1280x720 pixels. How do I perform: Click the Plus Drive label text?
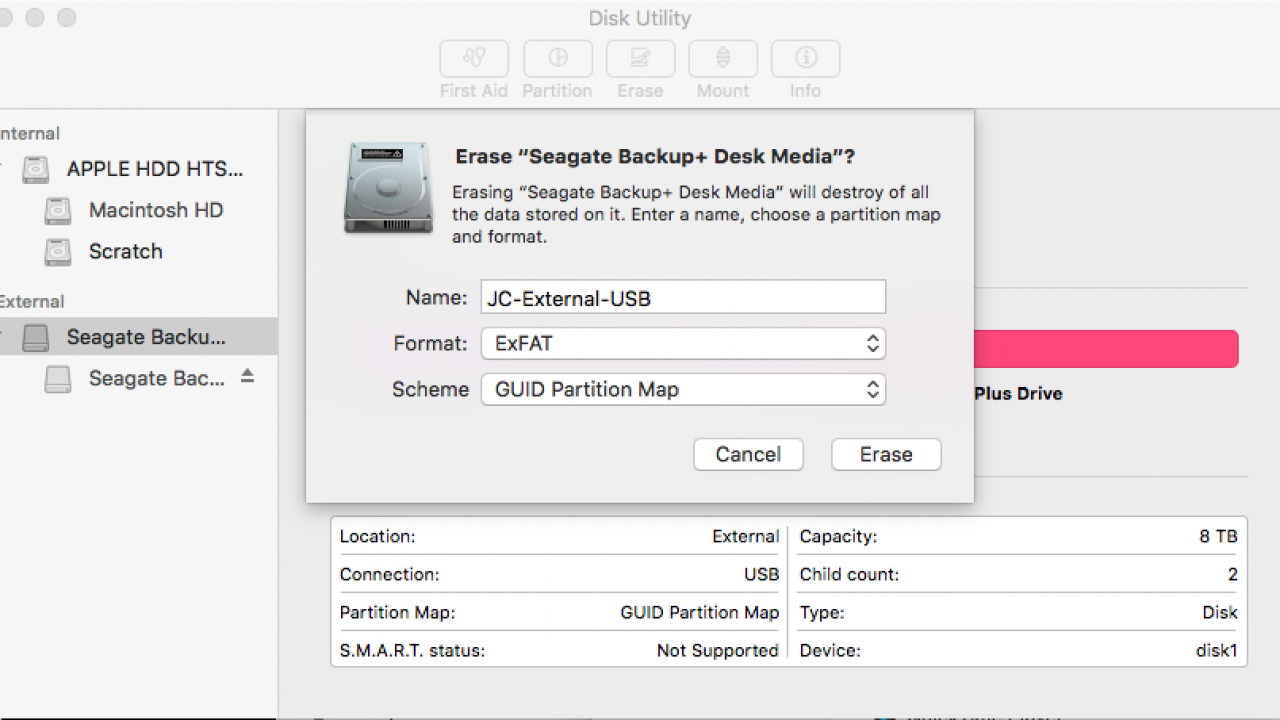1018,393
